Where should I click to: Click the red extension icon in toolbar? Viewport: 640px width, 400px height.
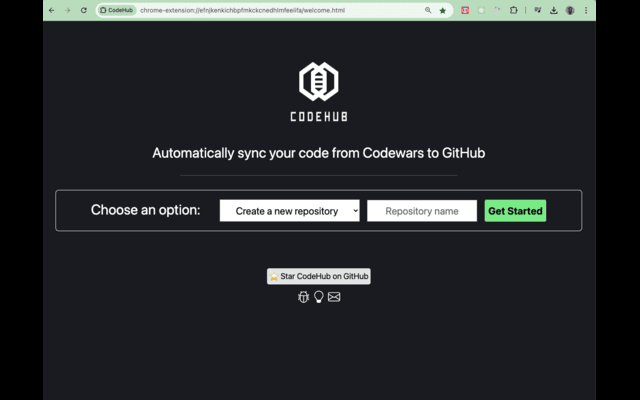pos(465,10)
